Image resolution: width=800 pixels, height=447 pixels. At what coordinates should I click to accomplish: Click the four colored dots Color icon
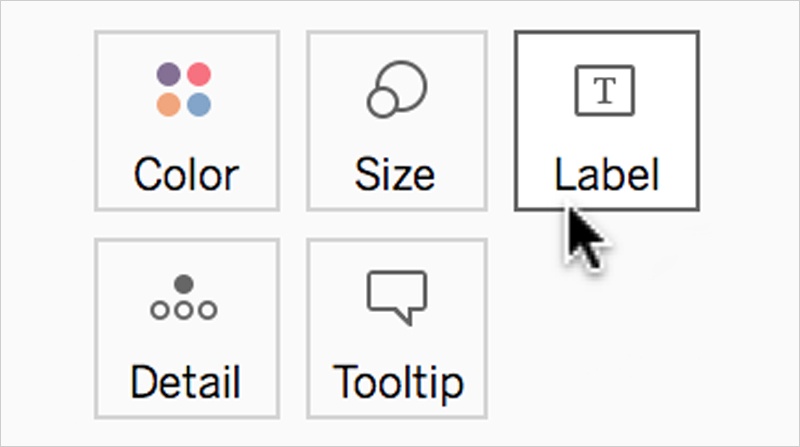(184, 89)
